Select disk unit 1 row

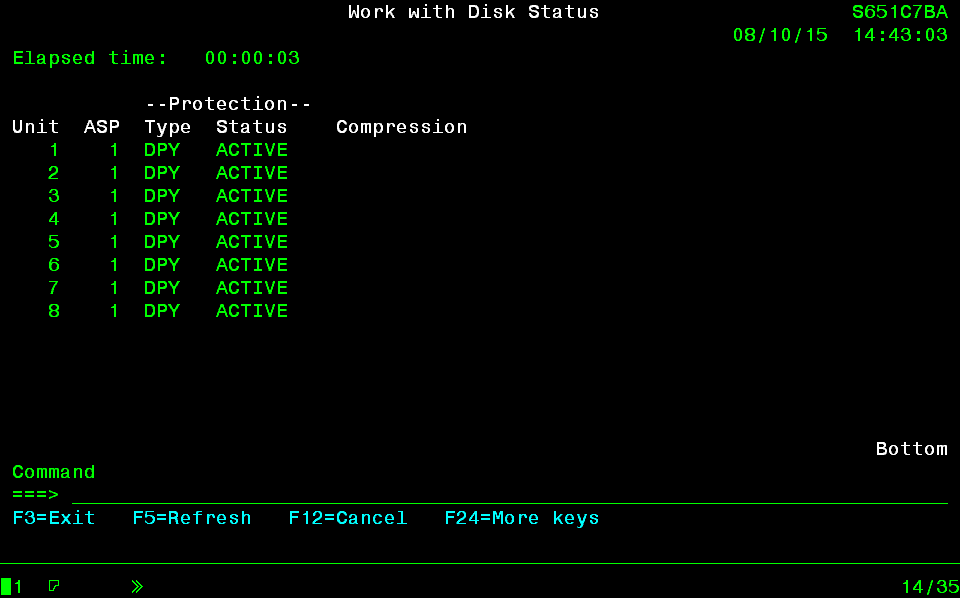pos(54,150)
